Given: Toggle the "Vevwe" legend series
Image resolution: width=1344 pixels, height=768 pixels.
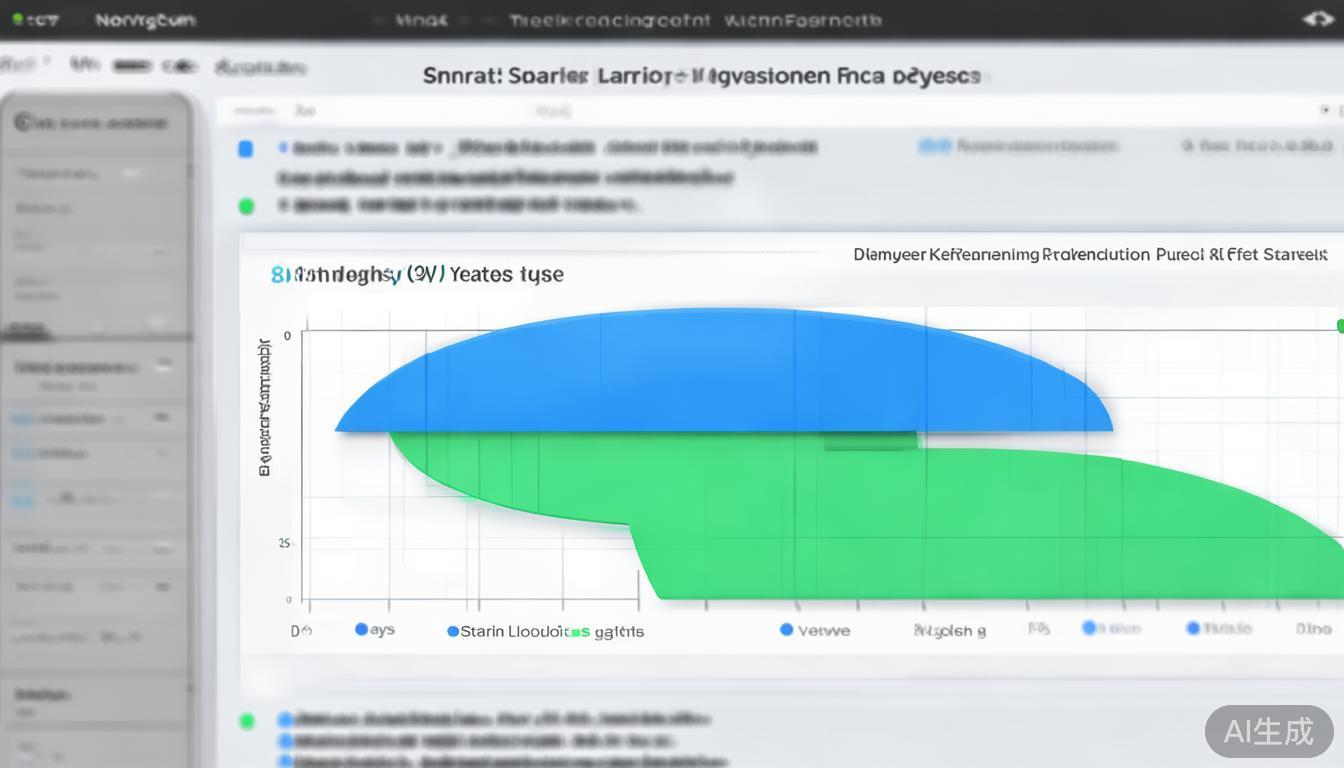Looking at the screenshot, I should coord(787,629).
